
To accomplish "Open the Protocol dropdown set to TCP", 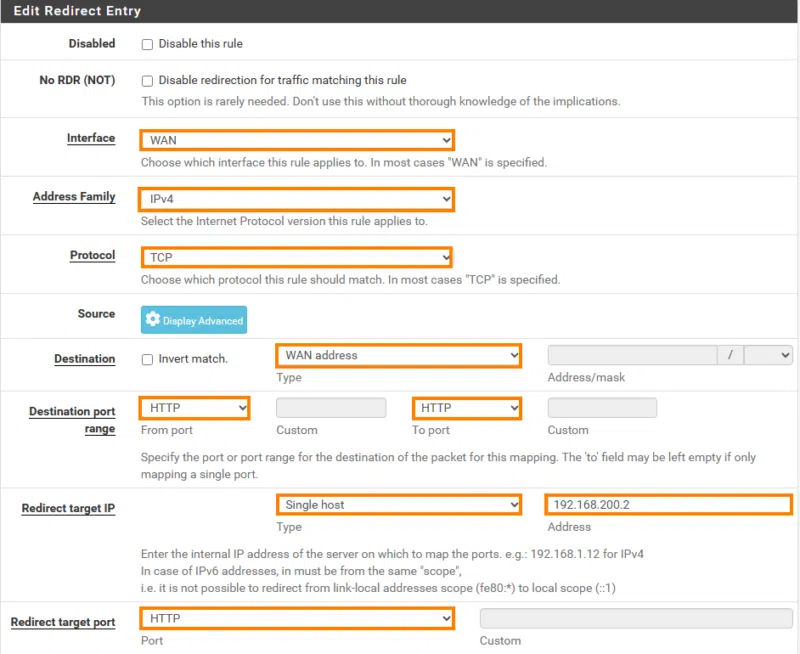I will (297, 257).
